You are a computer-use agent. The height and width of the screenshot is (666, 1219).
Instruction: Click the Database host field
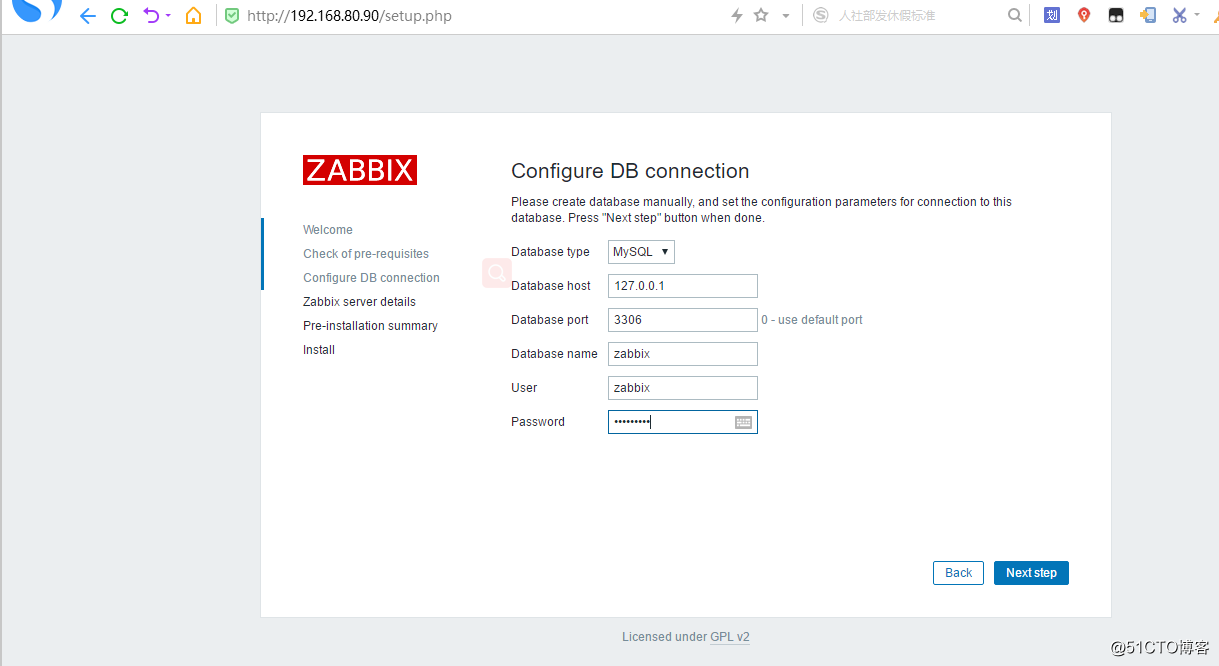[683, 286]
